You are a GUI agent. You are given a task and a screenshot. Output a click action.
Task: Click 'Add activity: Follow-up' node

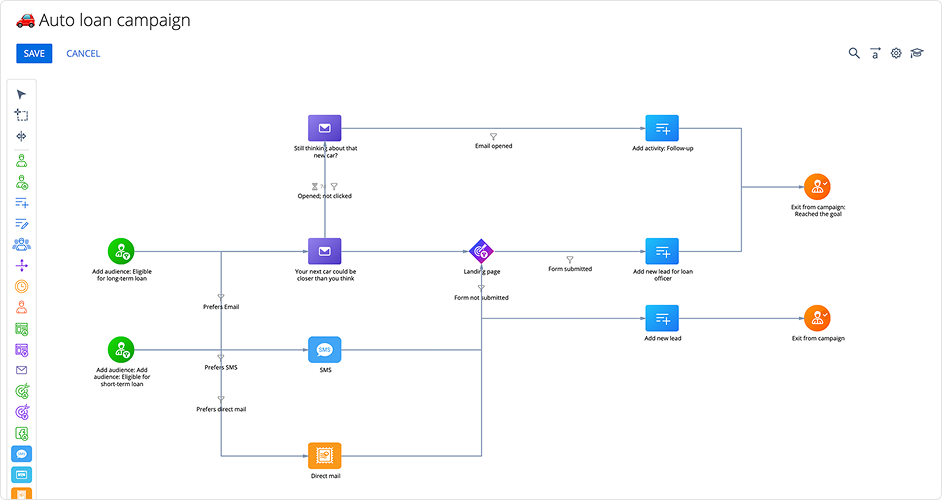click(x=662, y=128)
